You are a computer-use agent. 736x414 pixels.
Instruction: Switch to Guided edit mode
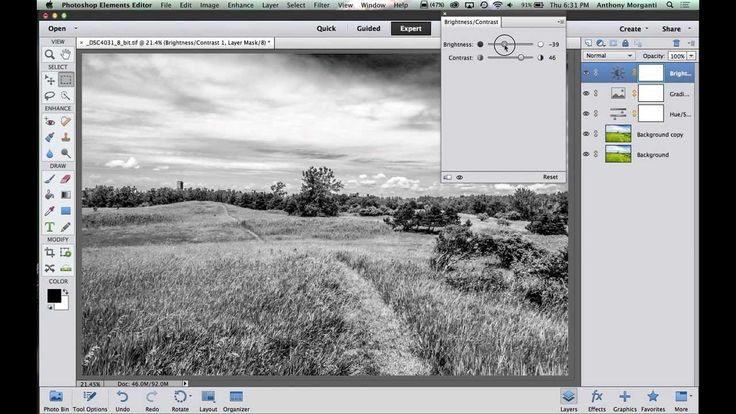pyautogui.click(x=368, y=29)
